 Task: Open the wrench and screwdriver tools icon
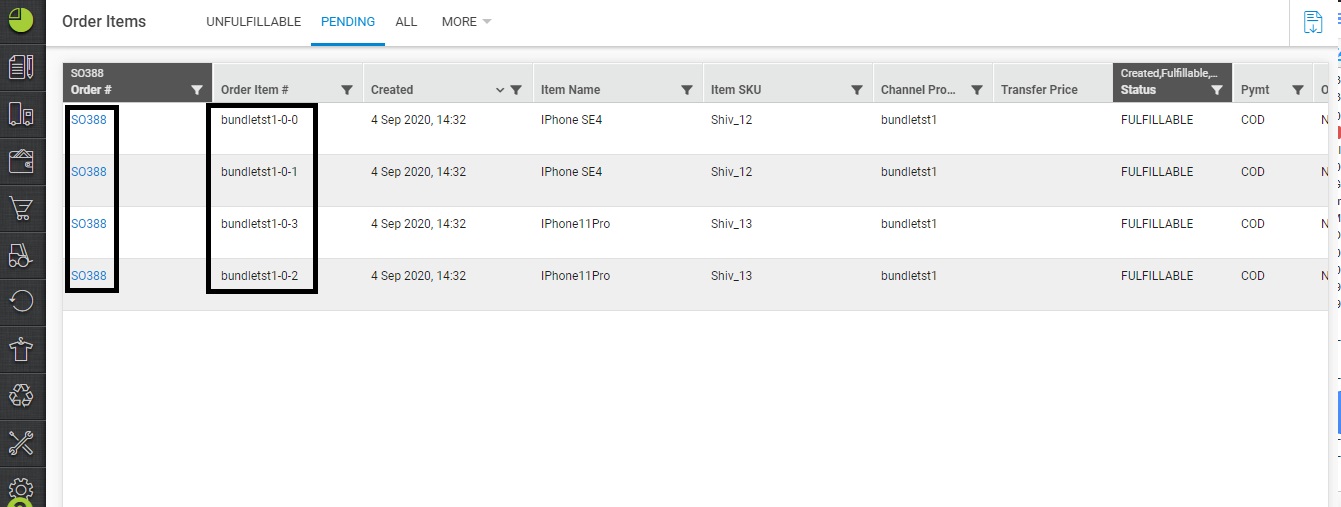(x=21, y=443)
